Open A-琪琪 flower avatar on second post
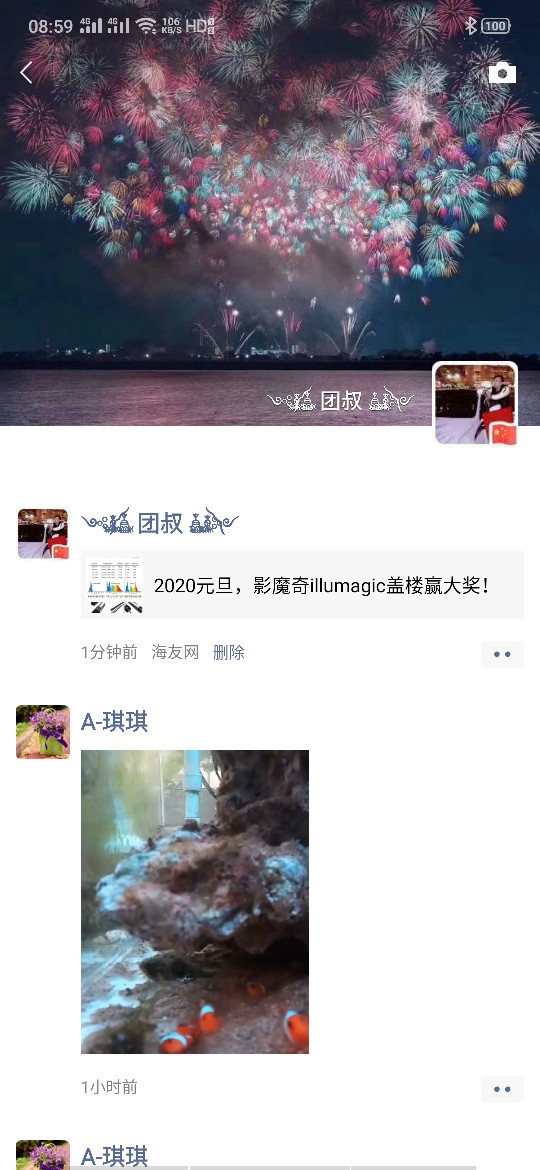 pyautogui.click(x=43, y=732)
